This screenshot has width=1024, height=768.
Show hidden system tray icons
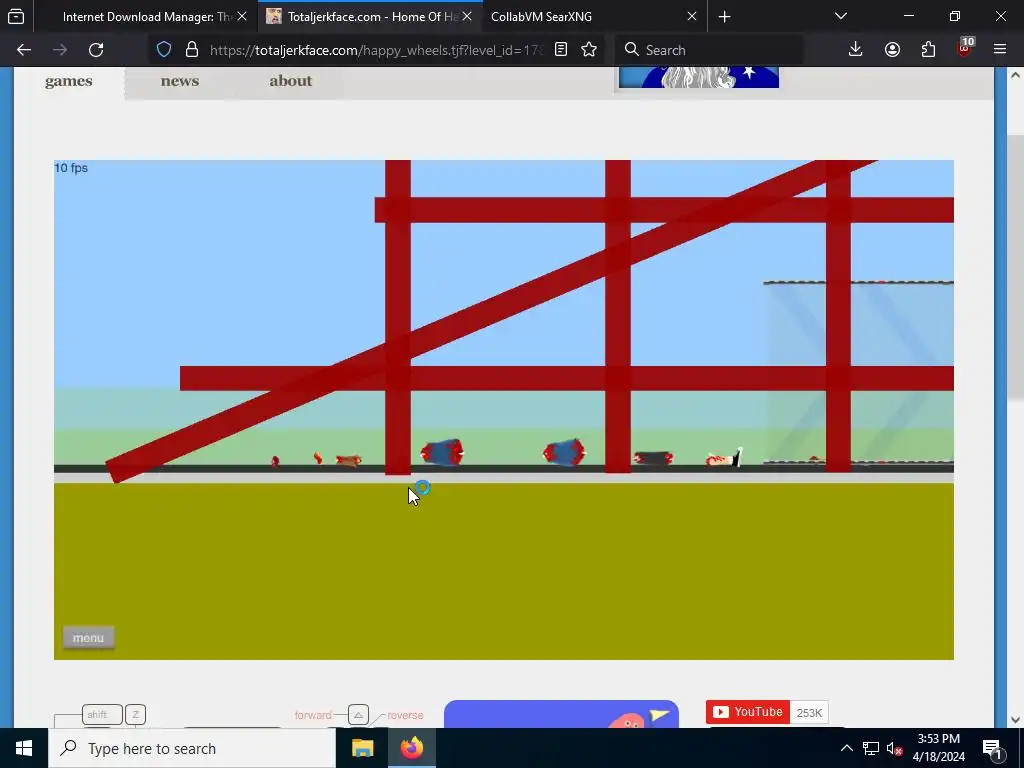coord(846,748)
